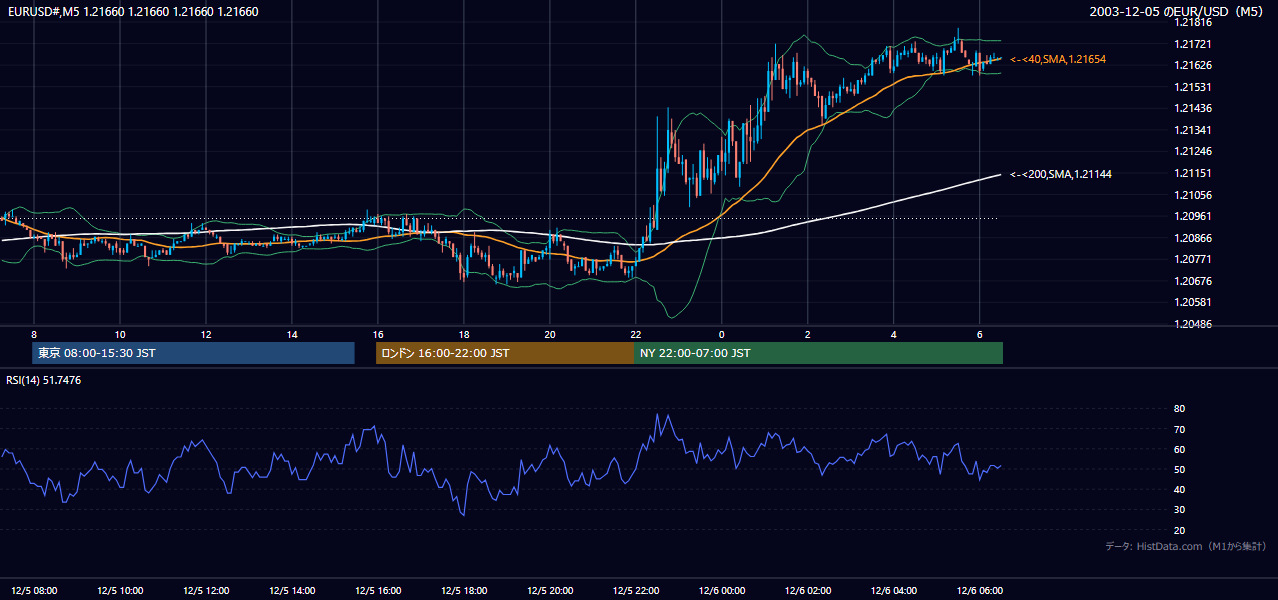Click hour label 18 on price chart axis
1278x600 pixels.
(x=464, y=334)
